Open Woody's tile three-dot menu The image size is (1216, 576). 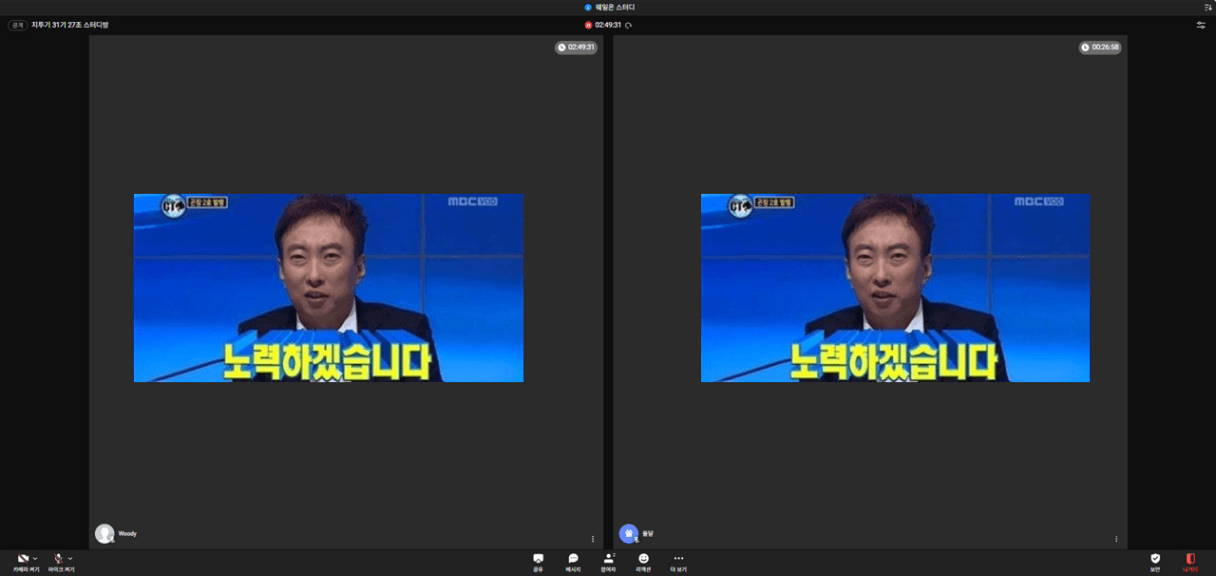593,539
